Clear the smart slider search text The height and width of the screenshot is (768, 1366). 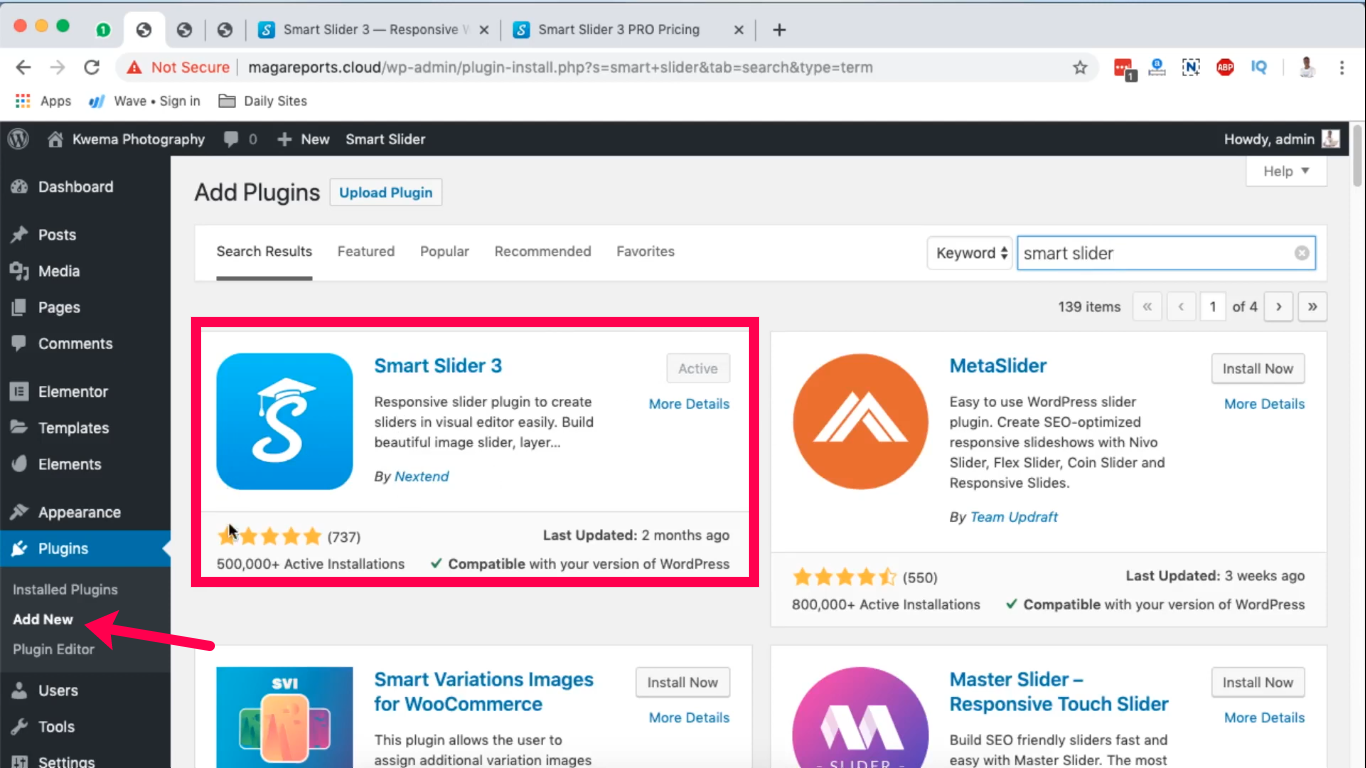tap(1301, 253)
